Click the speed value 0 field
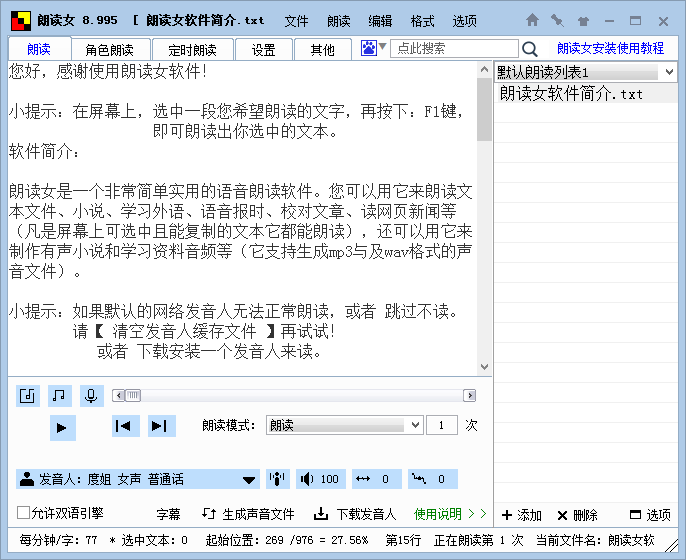This screenshot has height=560, width=686. [385, 479]
